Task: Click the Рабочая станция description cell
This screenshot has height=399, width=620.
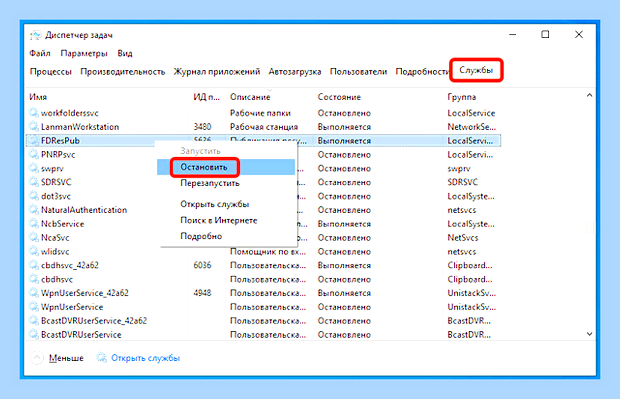Action: click(264, 127)
